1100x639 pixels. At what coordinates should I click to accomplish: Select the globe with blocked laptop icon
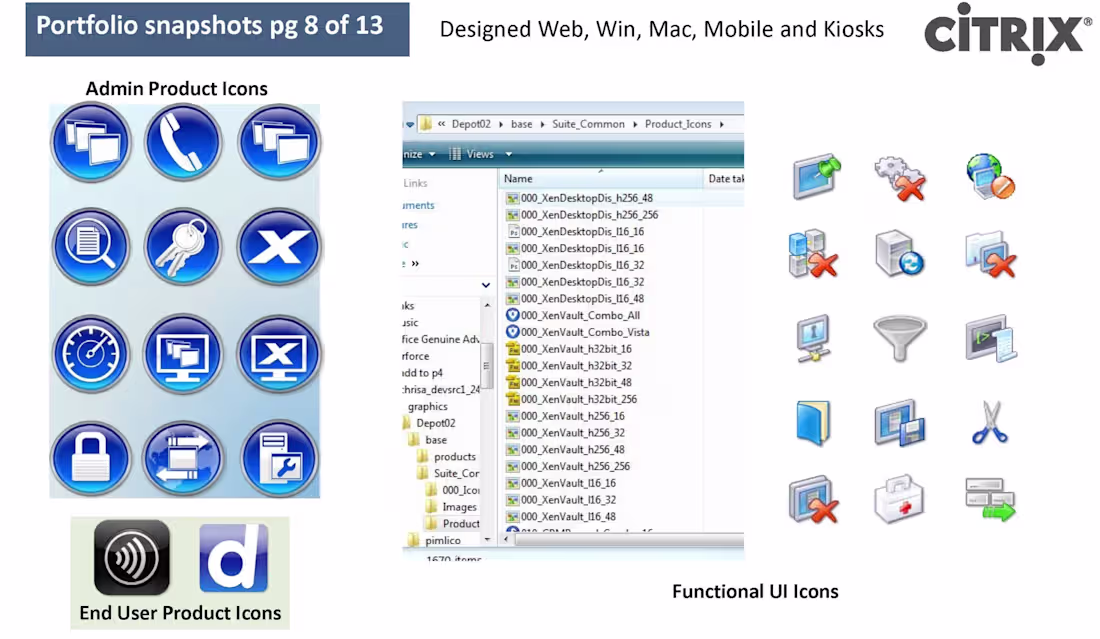tap(990, 175)
